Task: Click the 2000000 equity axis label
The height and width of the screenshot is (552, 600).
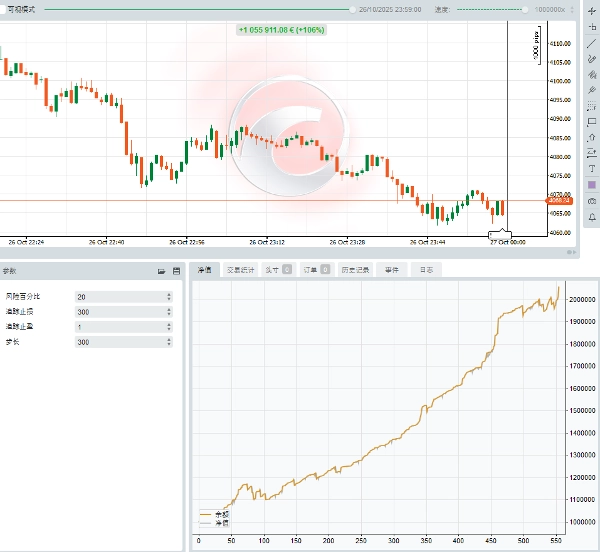Action: [x=582, y=300]
